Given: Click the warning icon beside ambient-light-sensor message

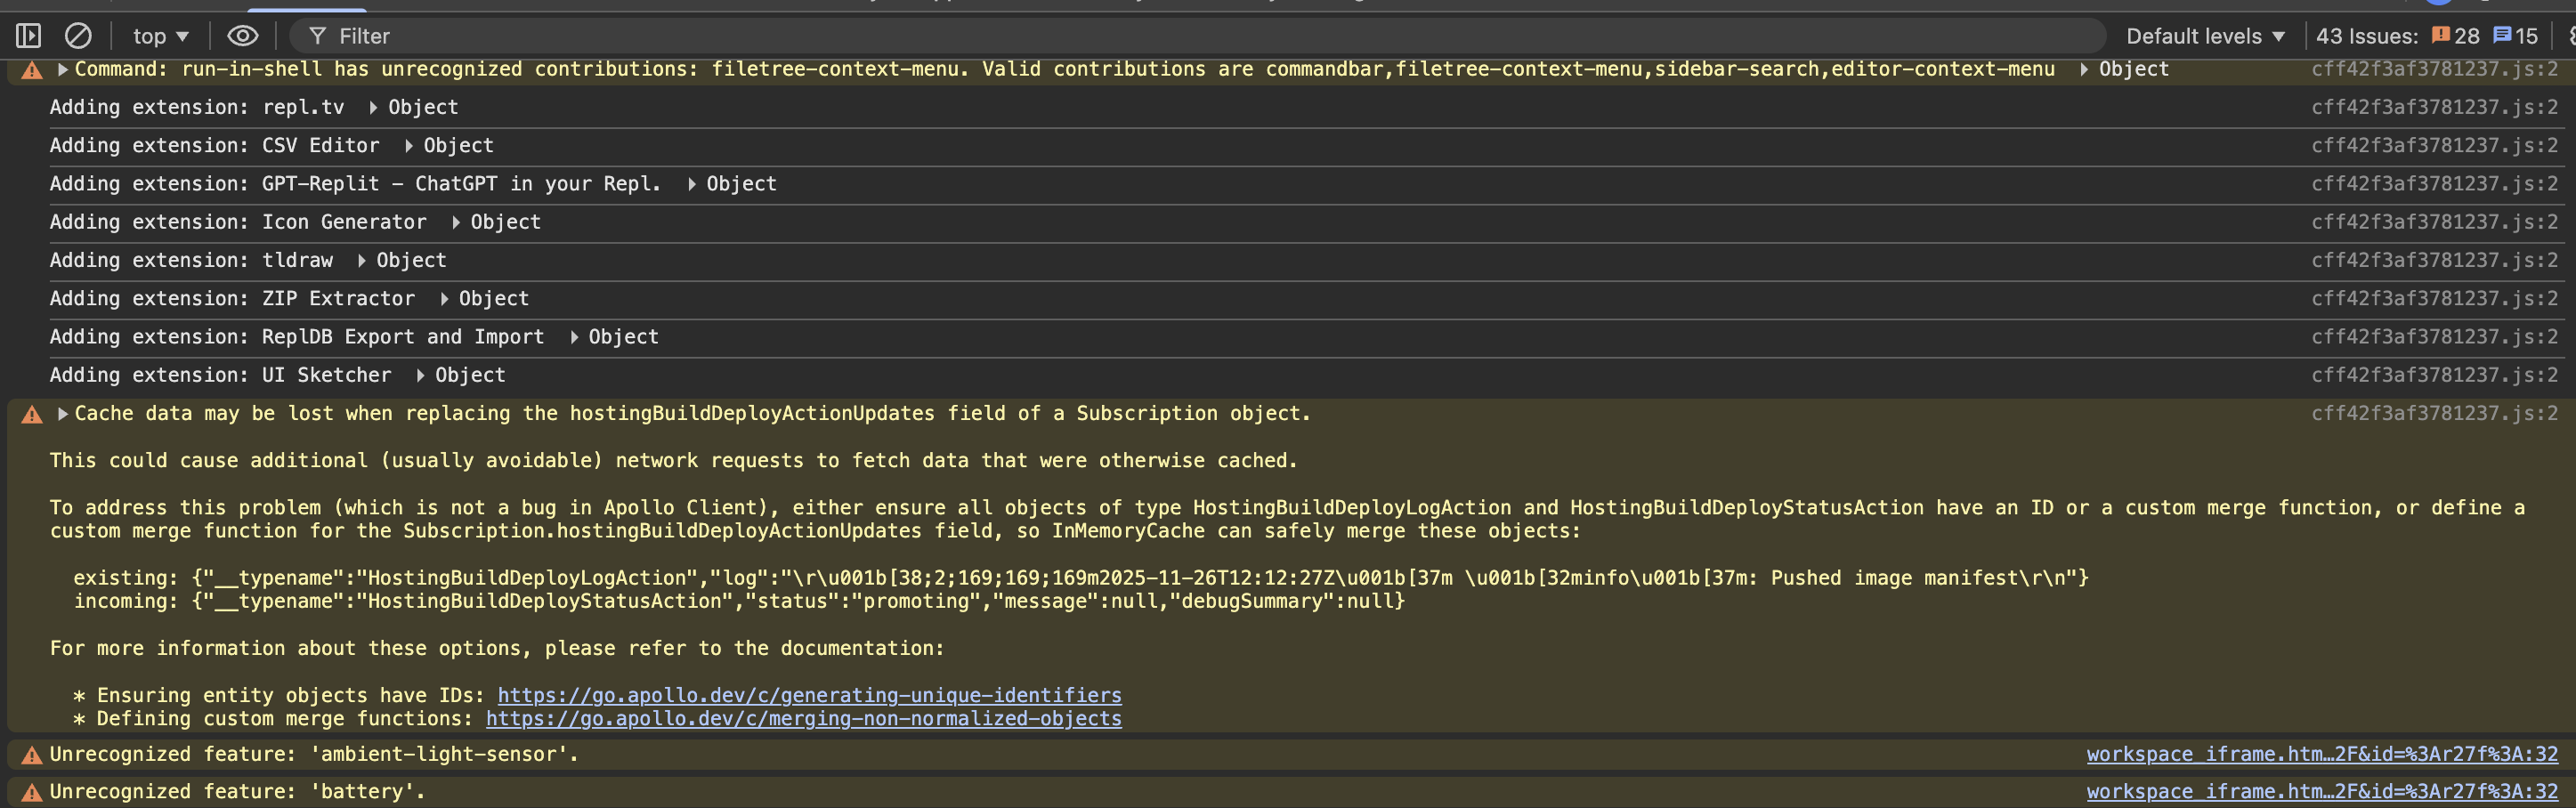Looking at the screenshot, I should pos(32,755).
